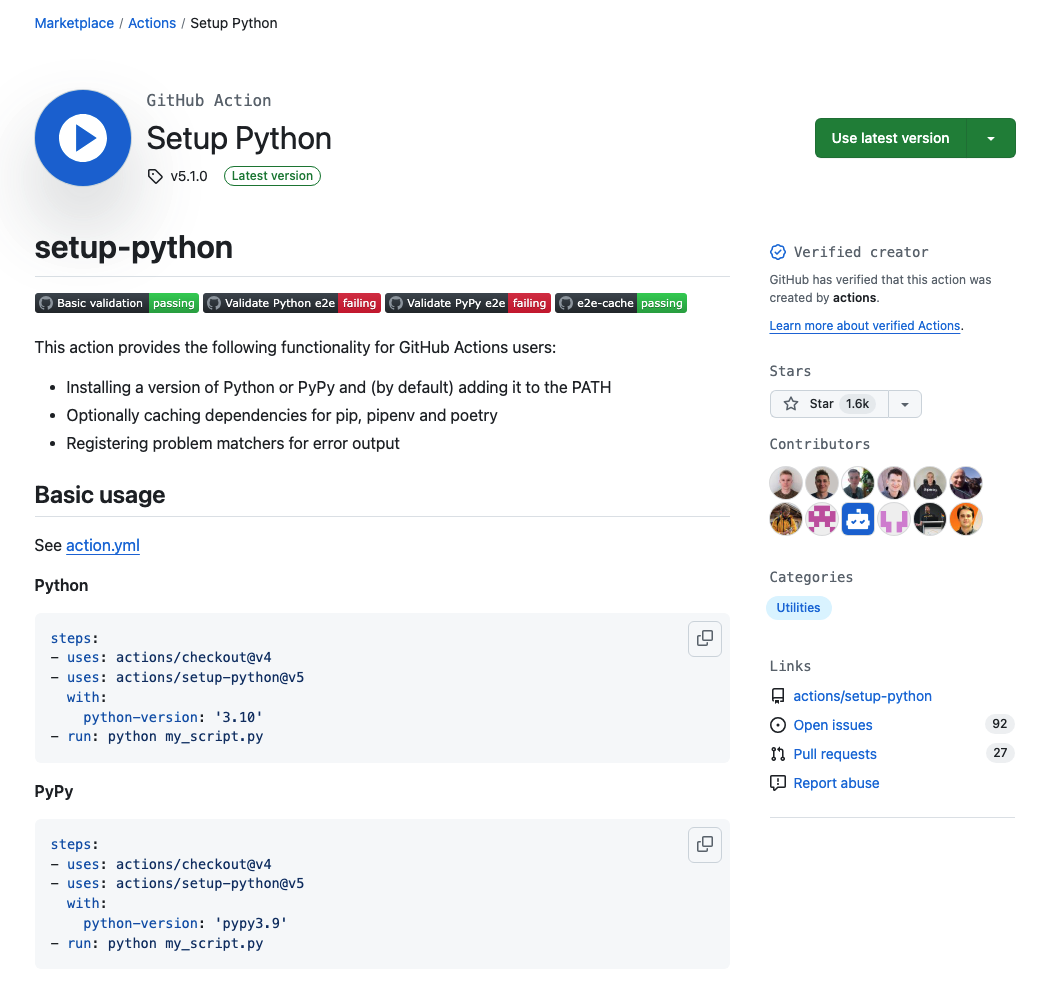
Task: Star the setup-python repository
Action: 829,404
